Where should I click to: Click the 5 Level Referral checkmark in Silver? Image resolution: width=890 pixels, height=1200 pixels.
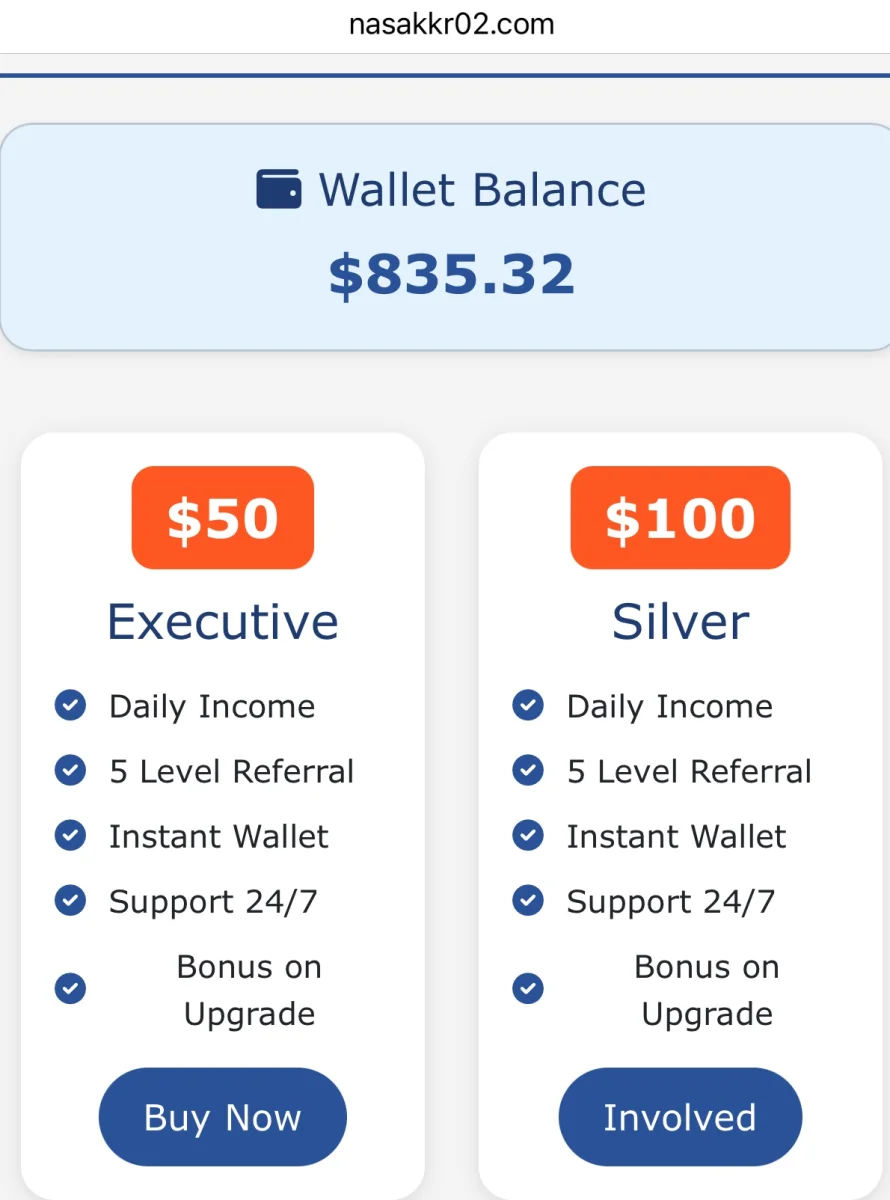pos(528,770)
